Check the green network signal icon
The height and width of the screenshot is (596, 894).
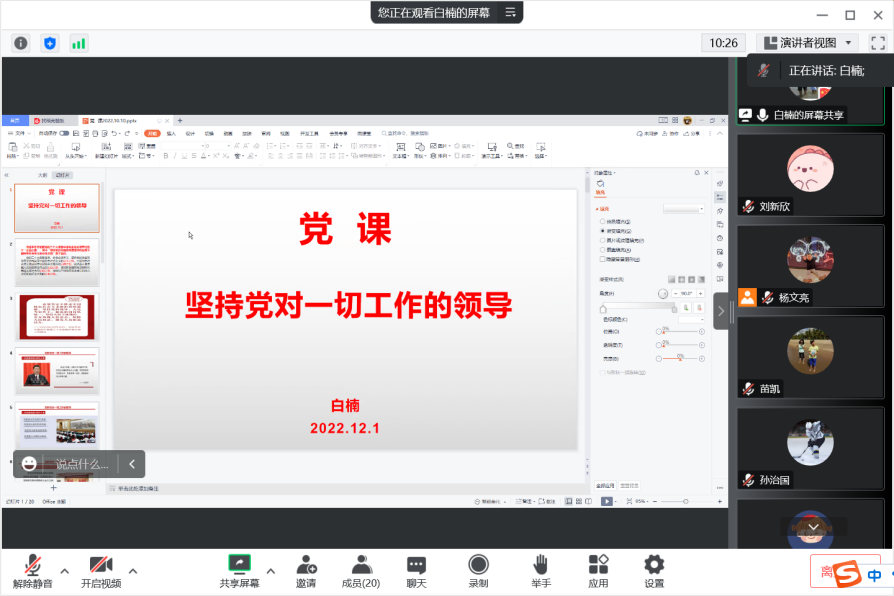[x=78, y=43]
